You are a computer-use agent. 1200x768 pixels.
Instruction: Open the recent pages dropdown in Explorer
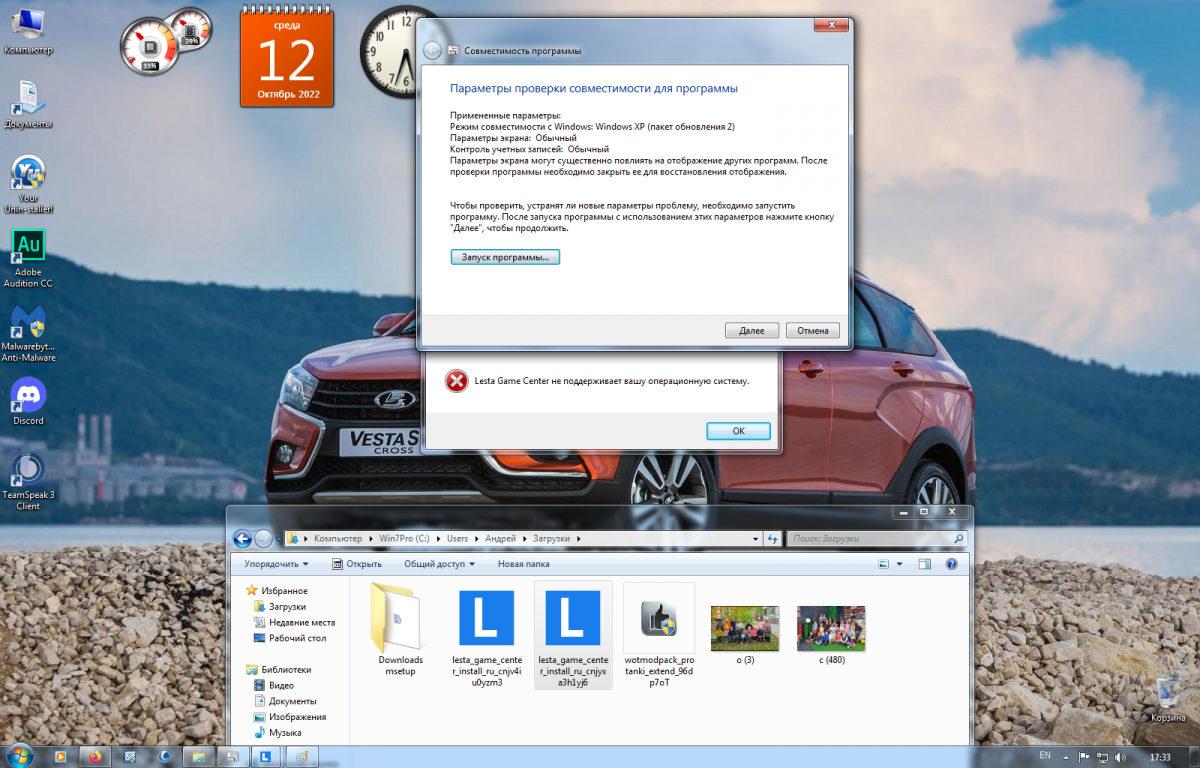pyautogui.click(x=277, y=539)
